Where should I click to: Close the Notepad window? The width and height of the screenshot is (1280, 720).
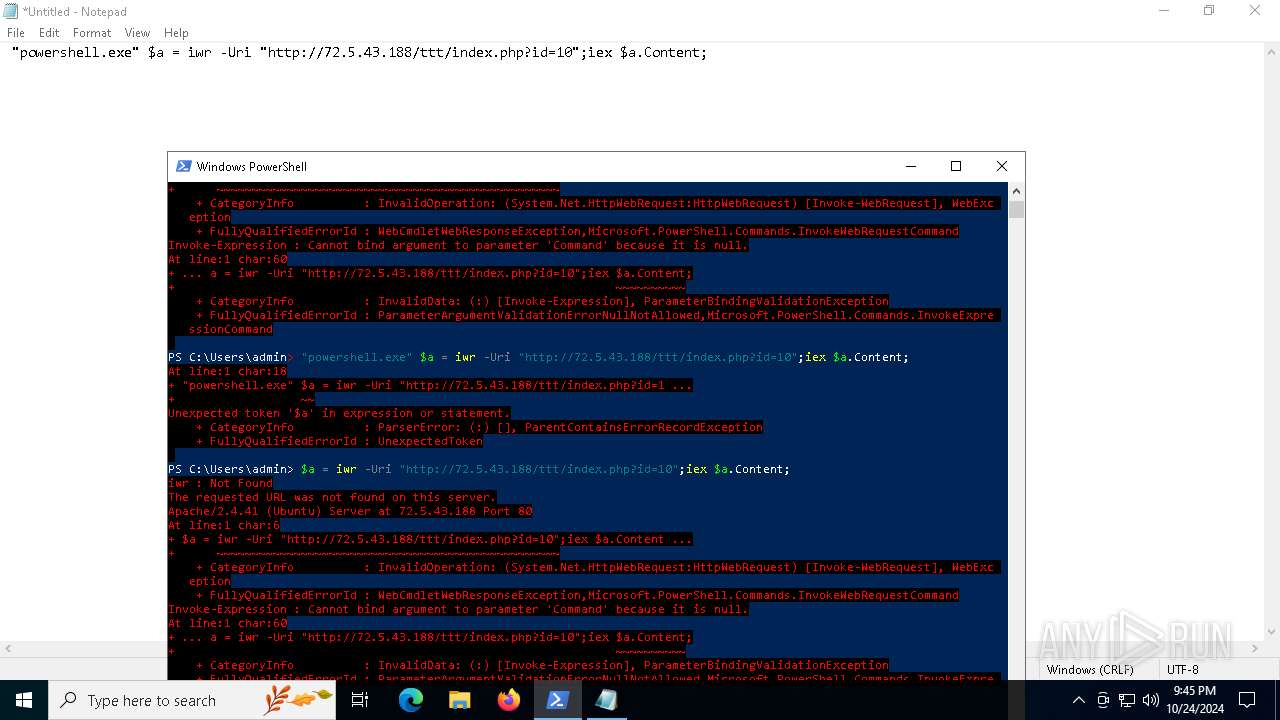(x=1255, y=11)
